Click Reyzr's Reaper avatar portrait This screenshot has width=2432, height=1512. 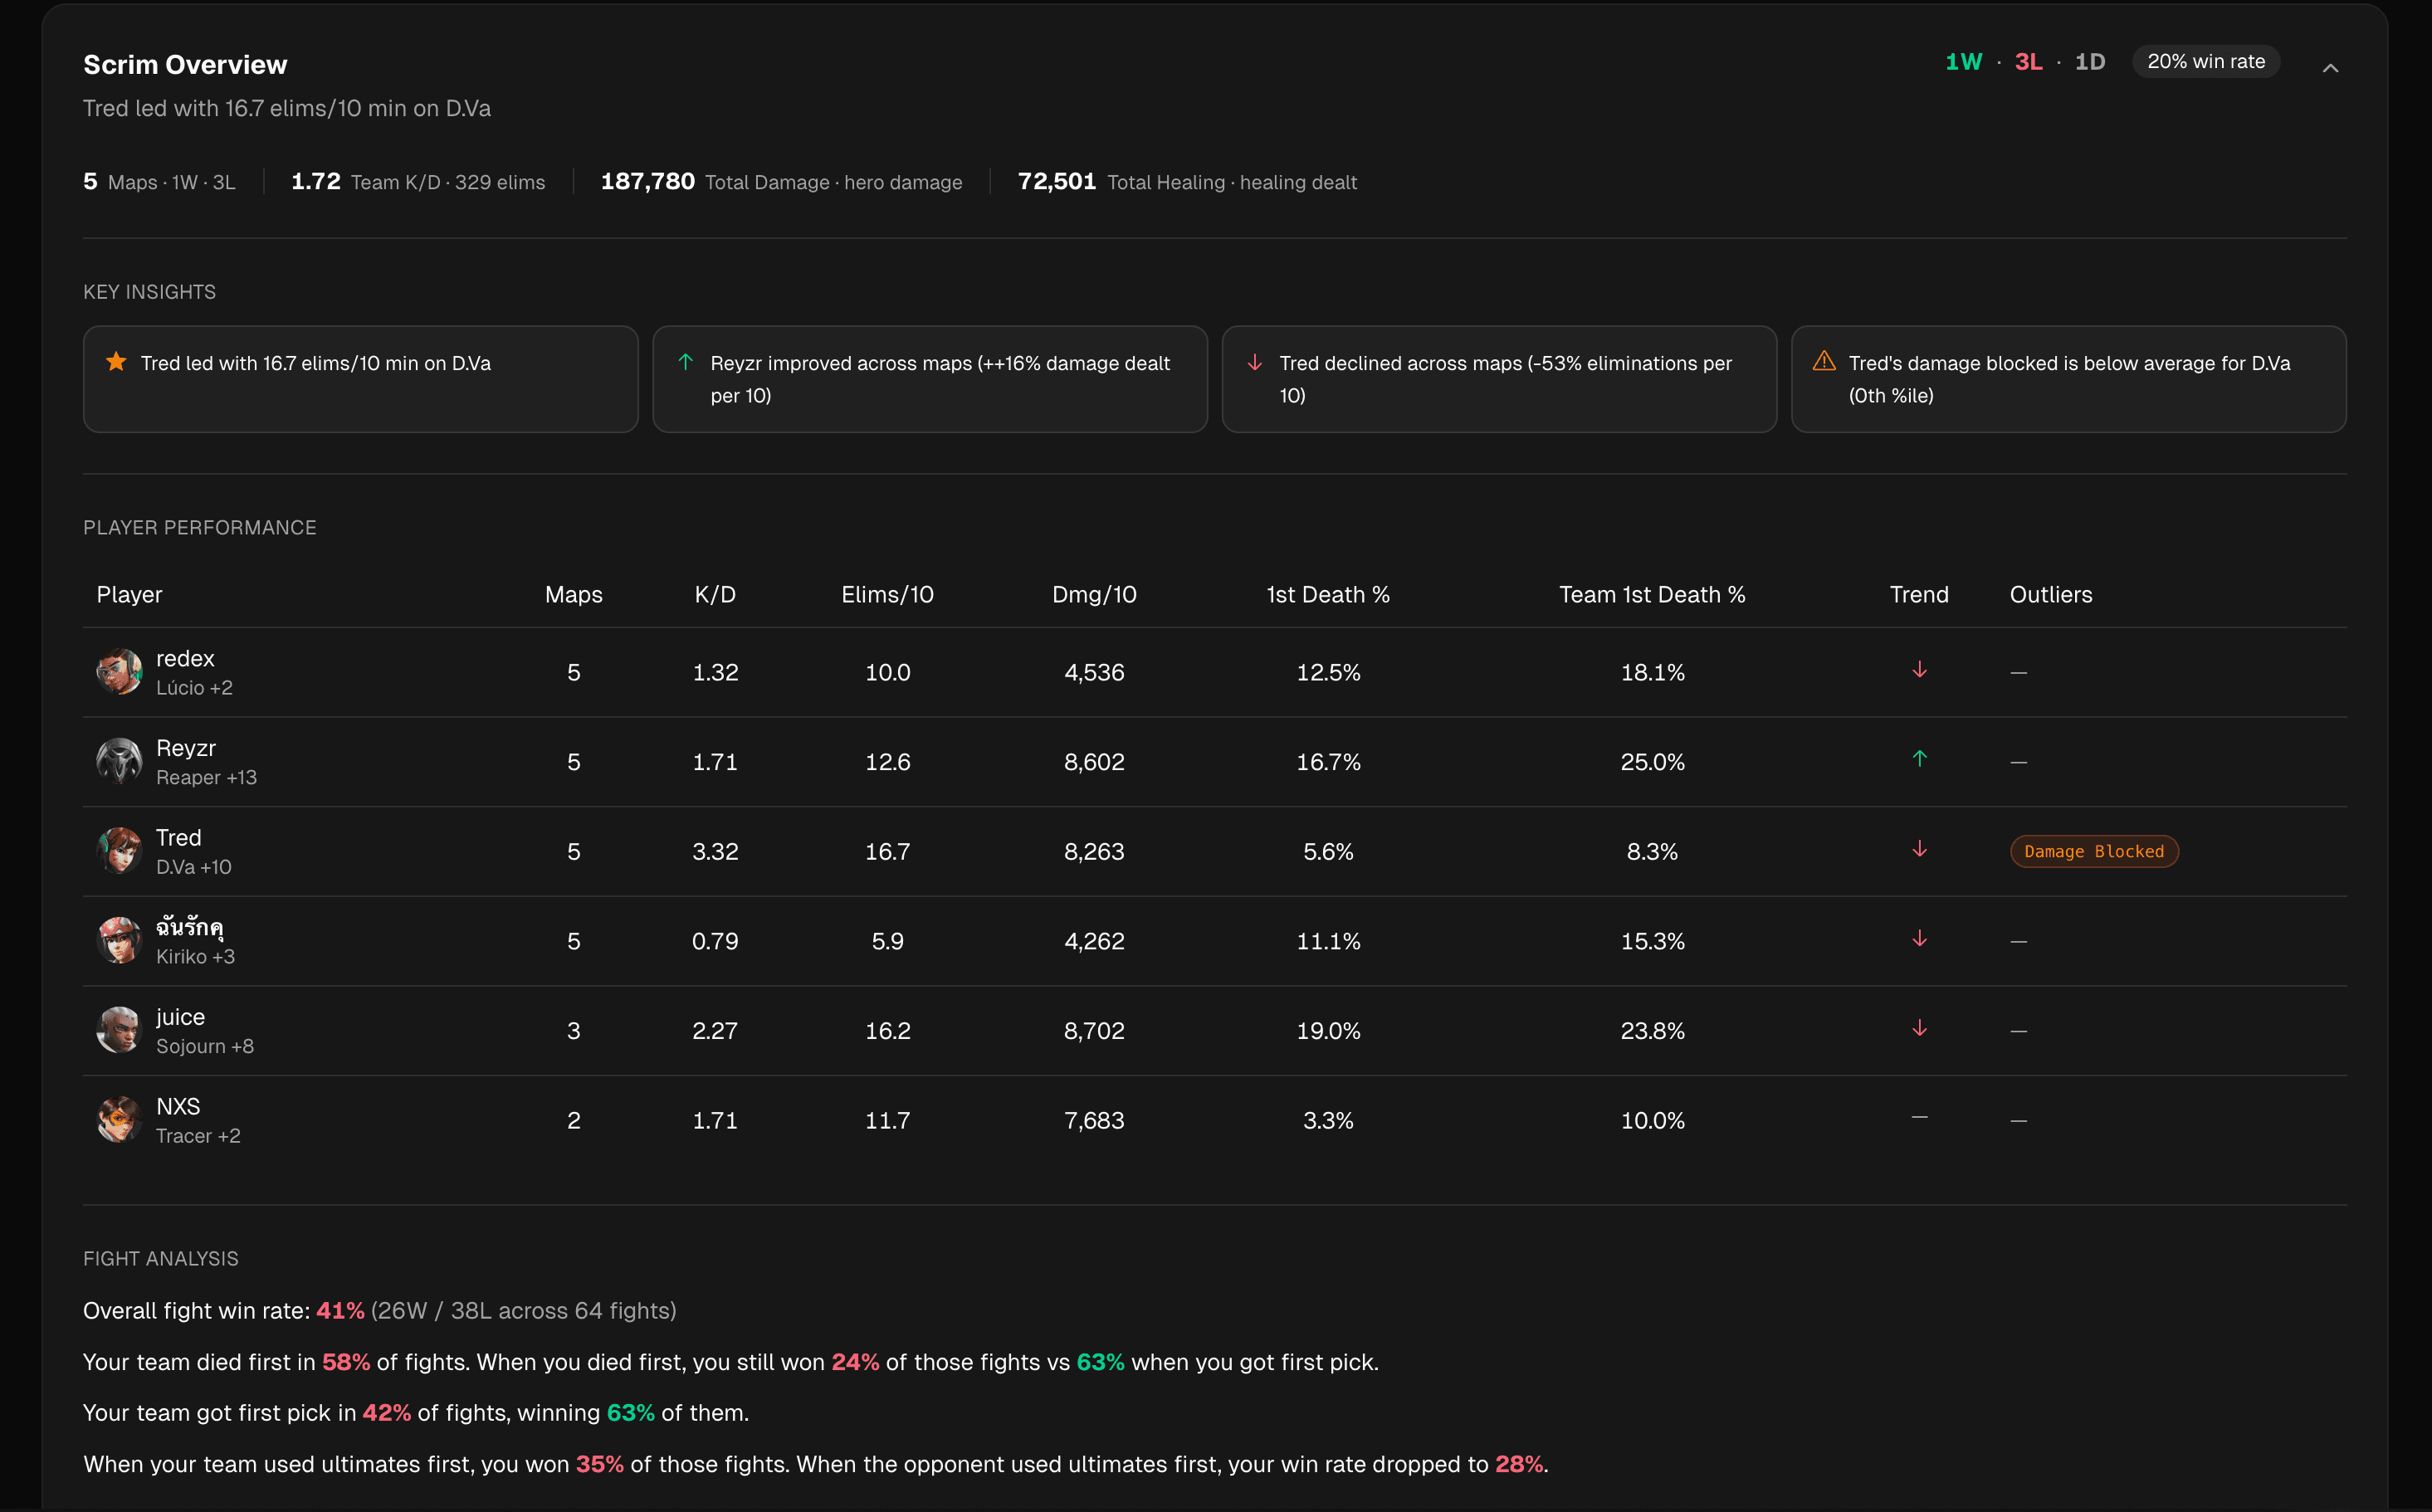click(x=119, y=761)
